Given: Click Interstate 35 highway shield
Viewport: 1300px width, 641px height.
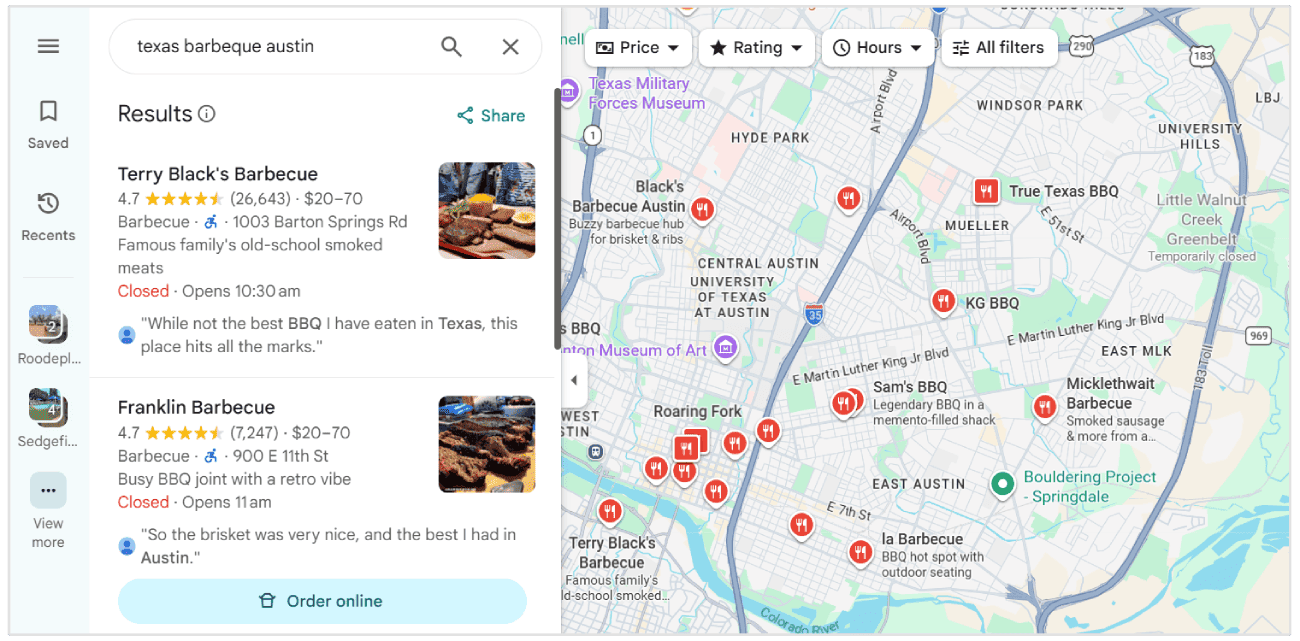Looking at the screenshot, I should (x=814, y=314).
